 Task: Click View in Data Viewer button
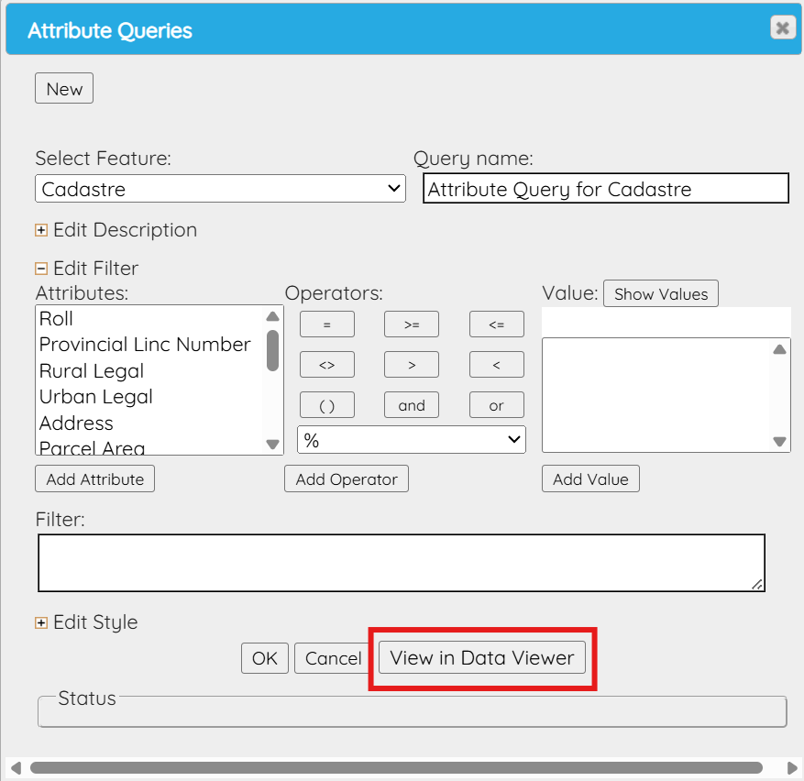pyautogui.click(x=482, y=658)
